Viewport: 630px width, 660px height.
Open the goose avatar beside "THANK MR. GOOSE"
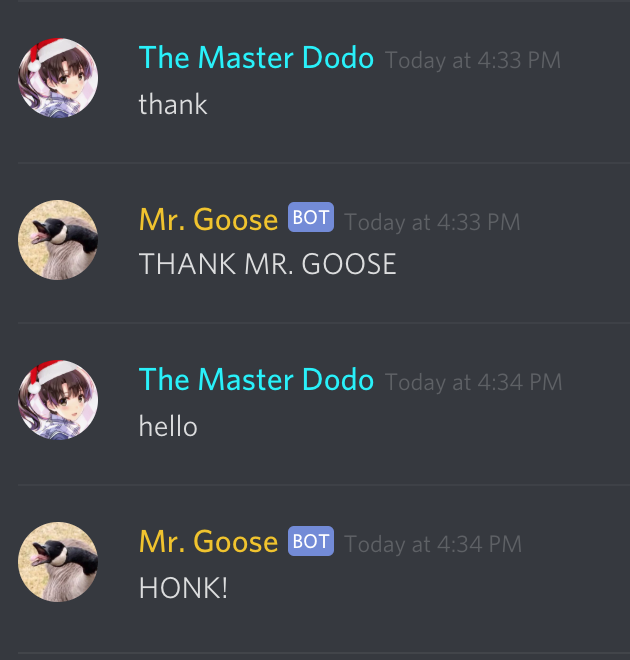(x=58, y=240)
